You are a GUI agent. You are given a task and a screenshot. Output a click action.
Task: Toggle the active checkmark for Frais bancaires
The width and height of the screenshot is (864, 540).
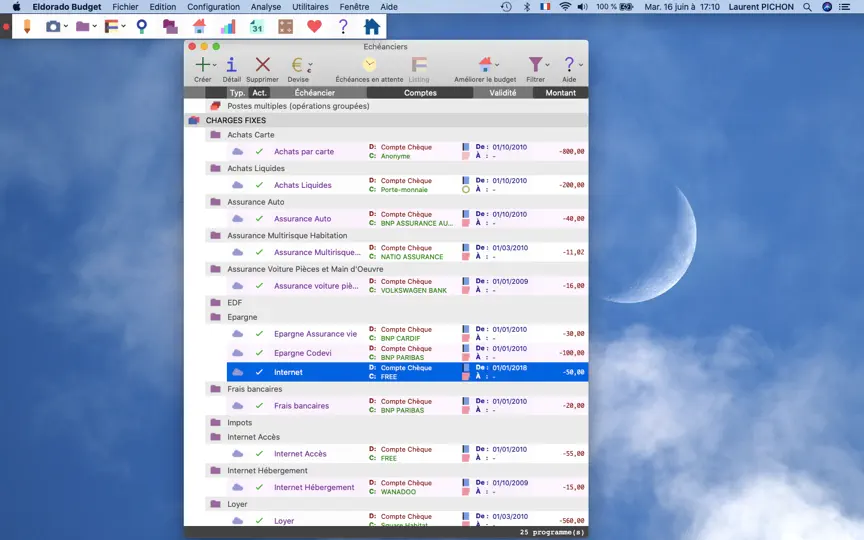259,406
